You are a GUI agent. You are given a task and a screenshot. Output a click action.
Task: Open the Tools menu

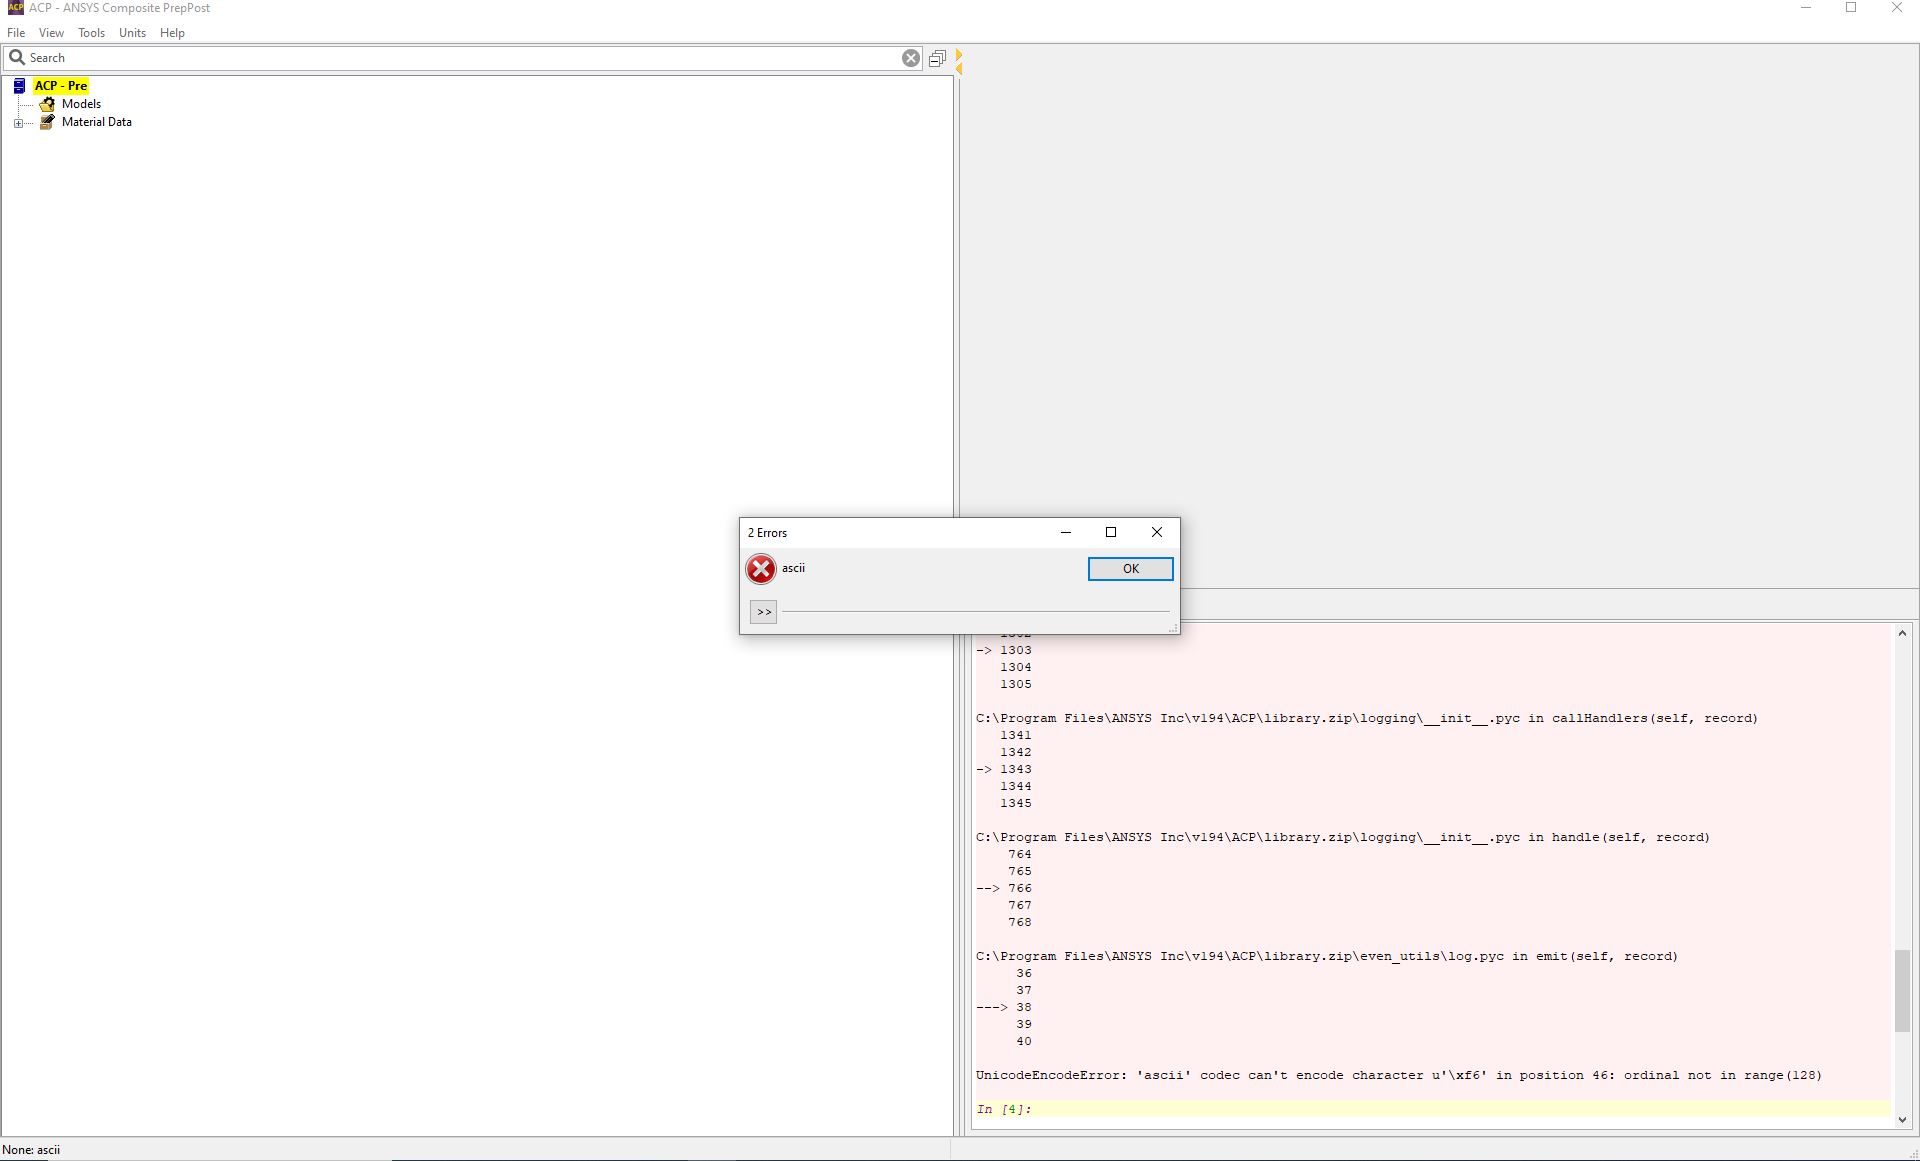(91, 33)
